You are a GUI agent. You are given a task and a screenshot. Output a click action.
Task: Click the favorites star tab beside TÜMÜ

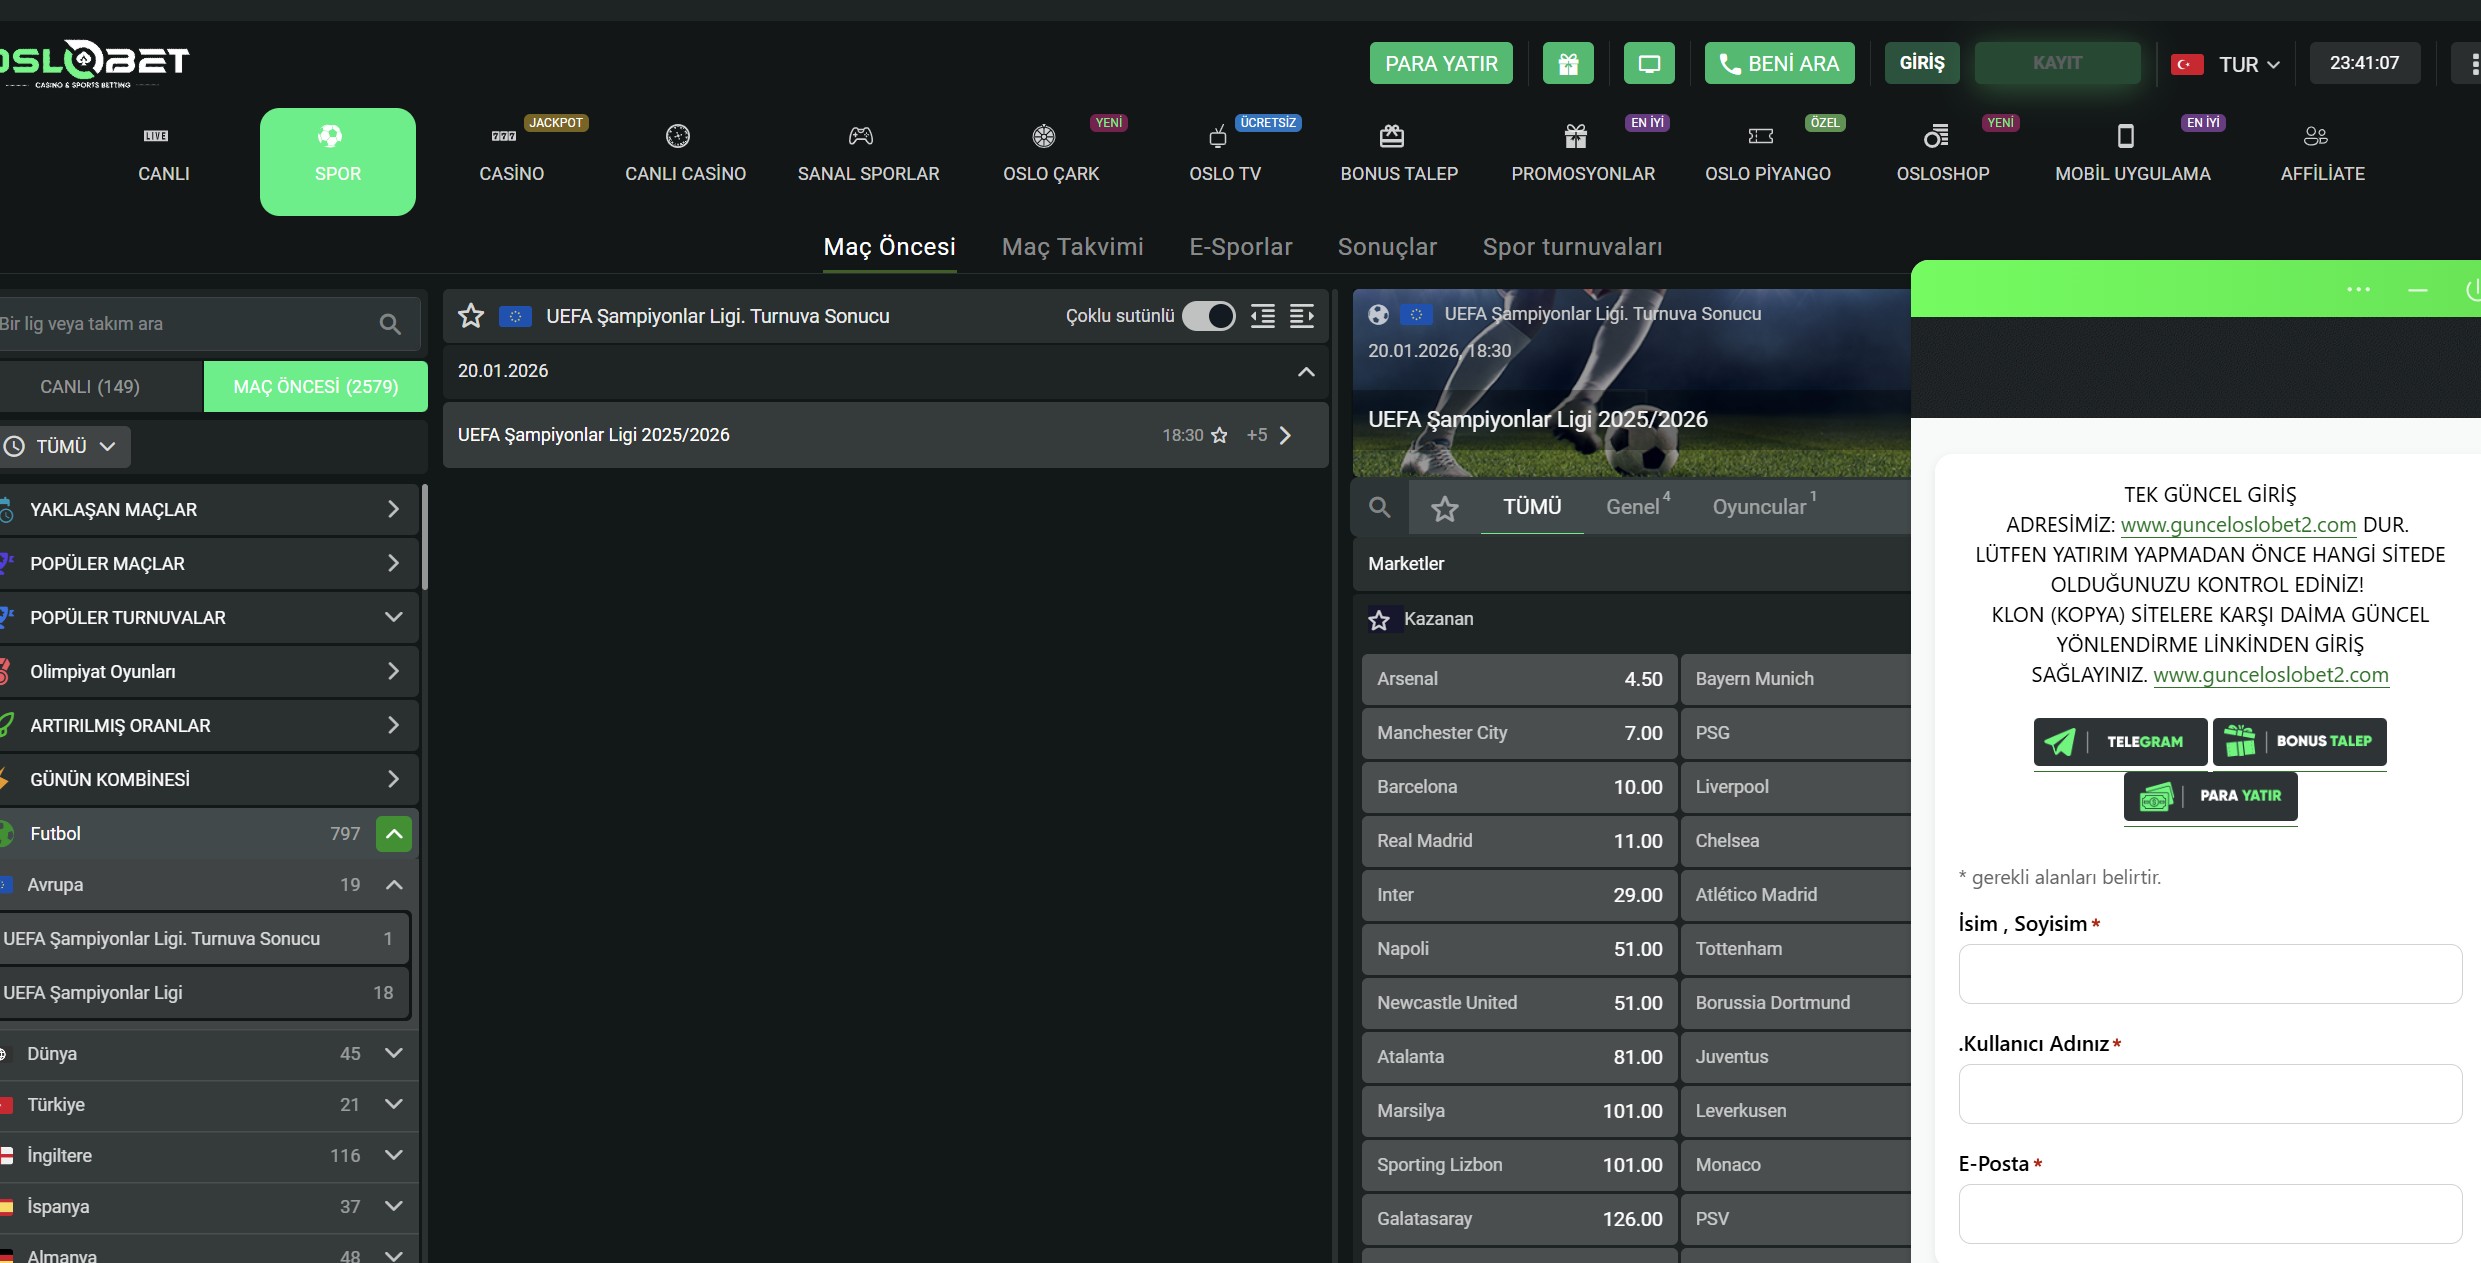click(1444, 509)
